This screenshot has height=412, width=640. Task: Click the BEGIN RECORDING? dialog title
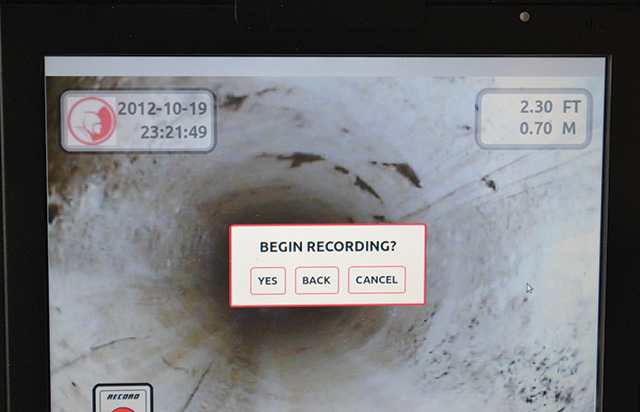[x=327, y=246]
